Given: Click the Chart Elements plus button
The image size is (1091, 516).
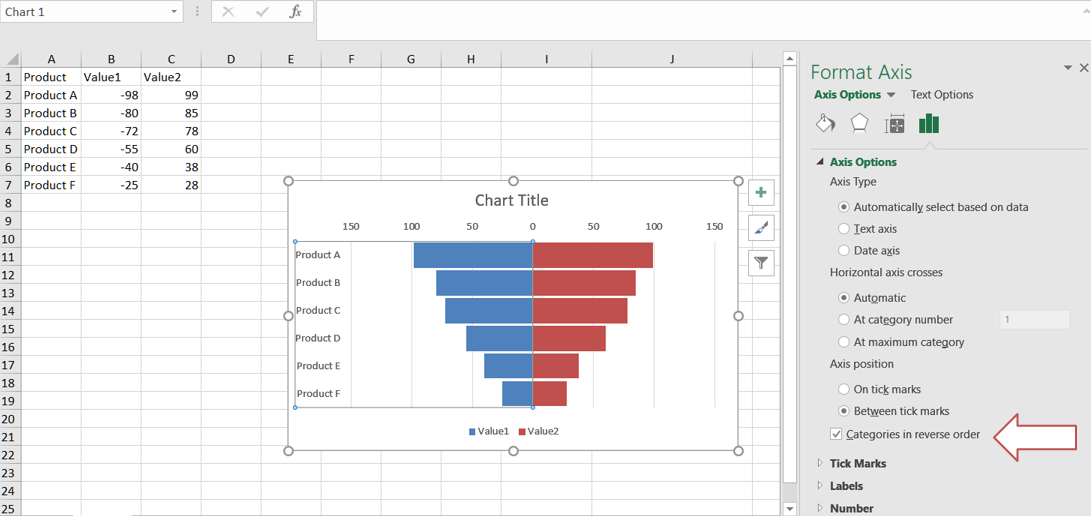Looking at the screenshot, I should 761,193.
